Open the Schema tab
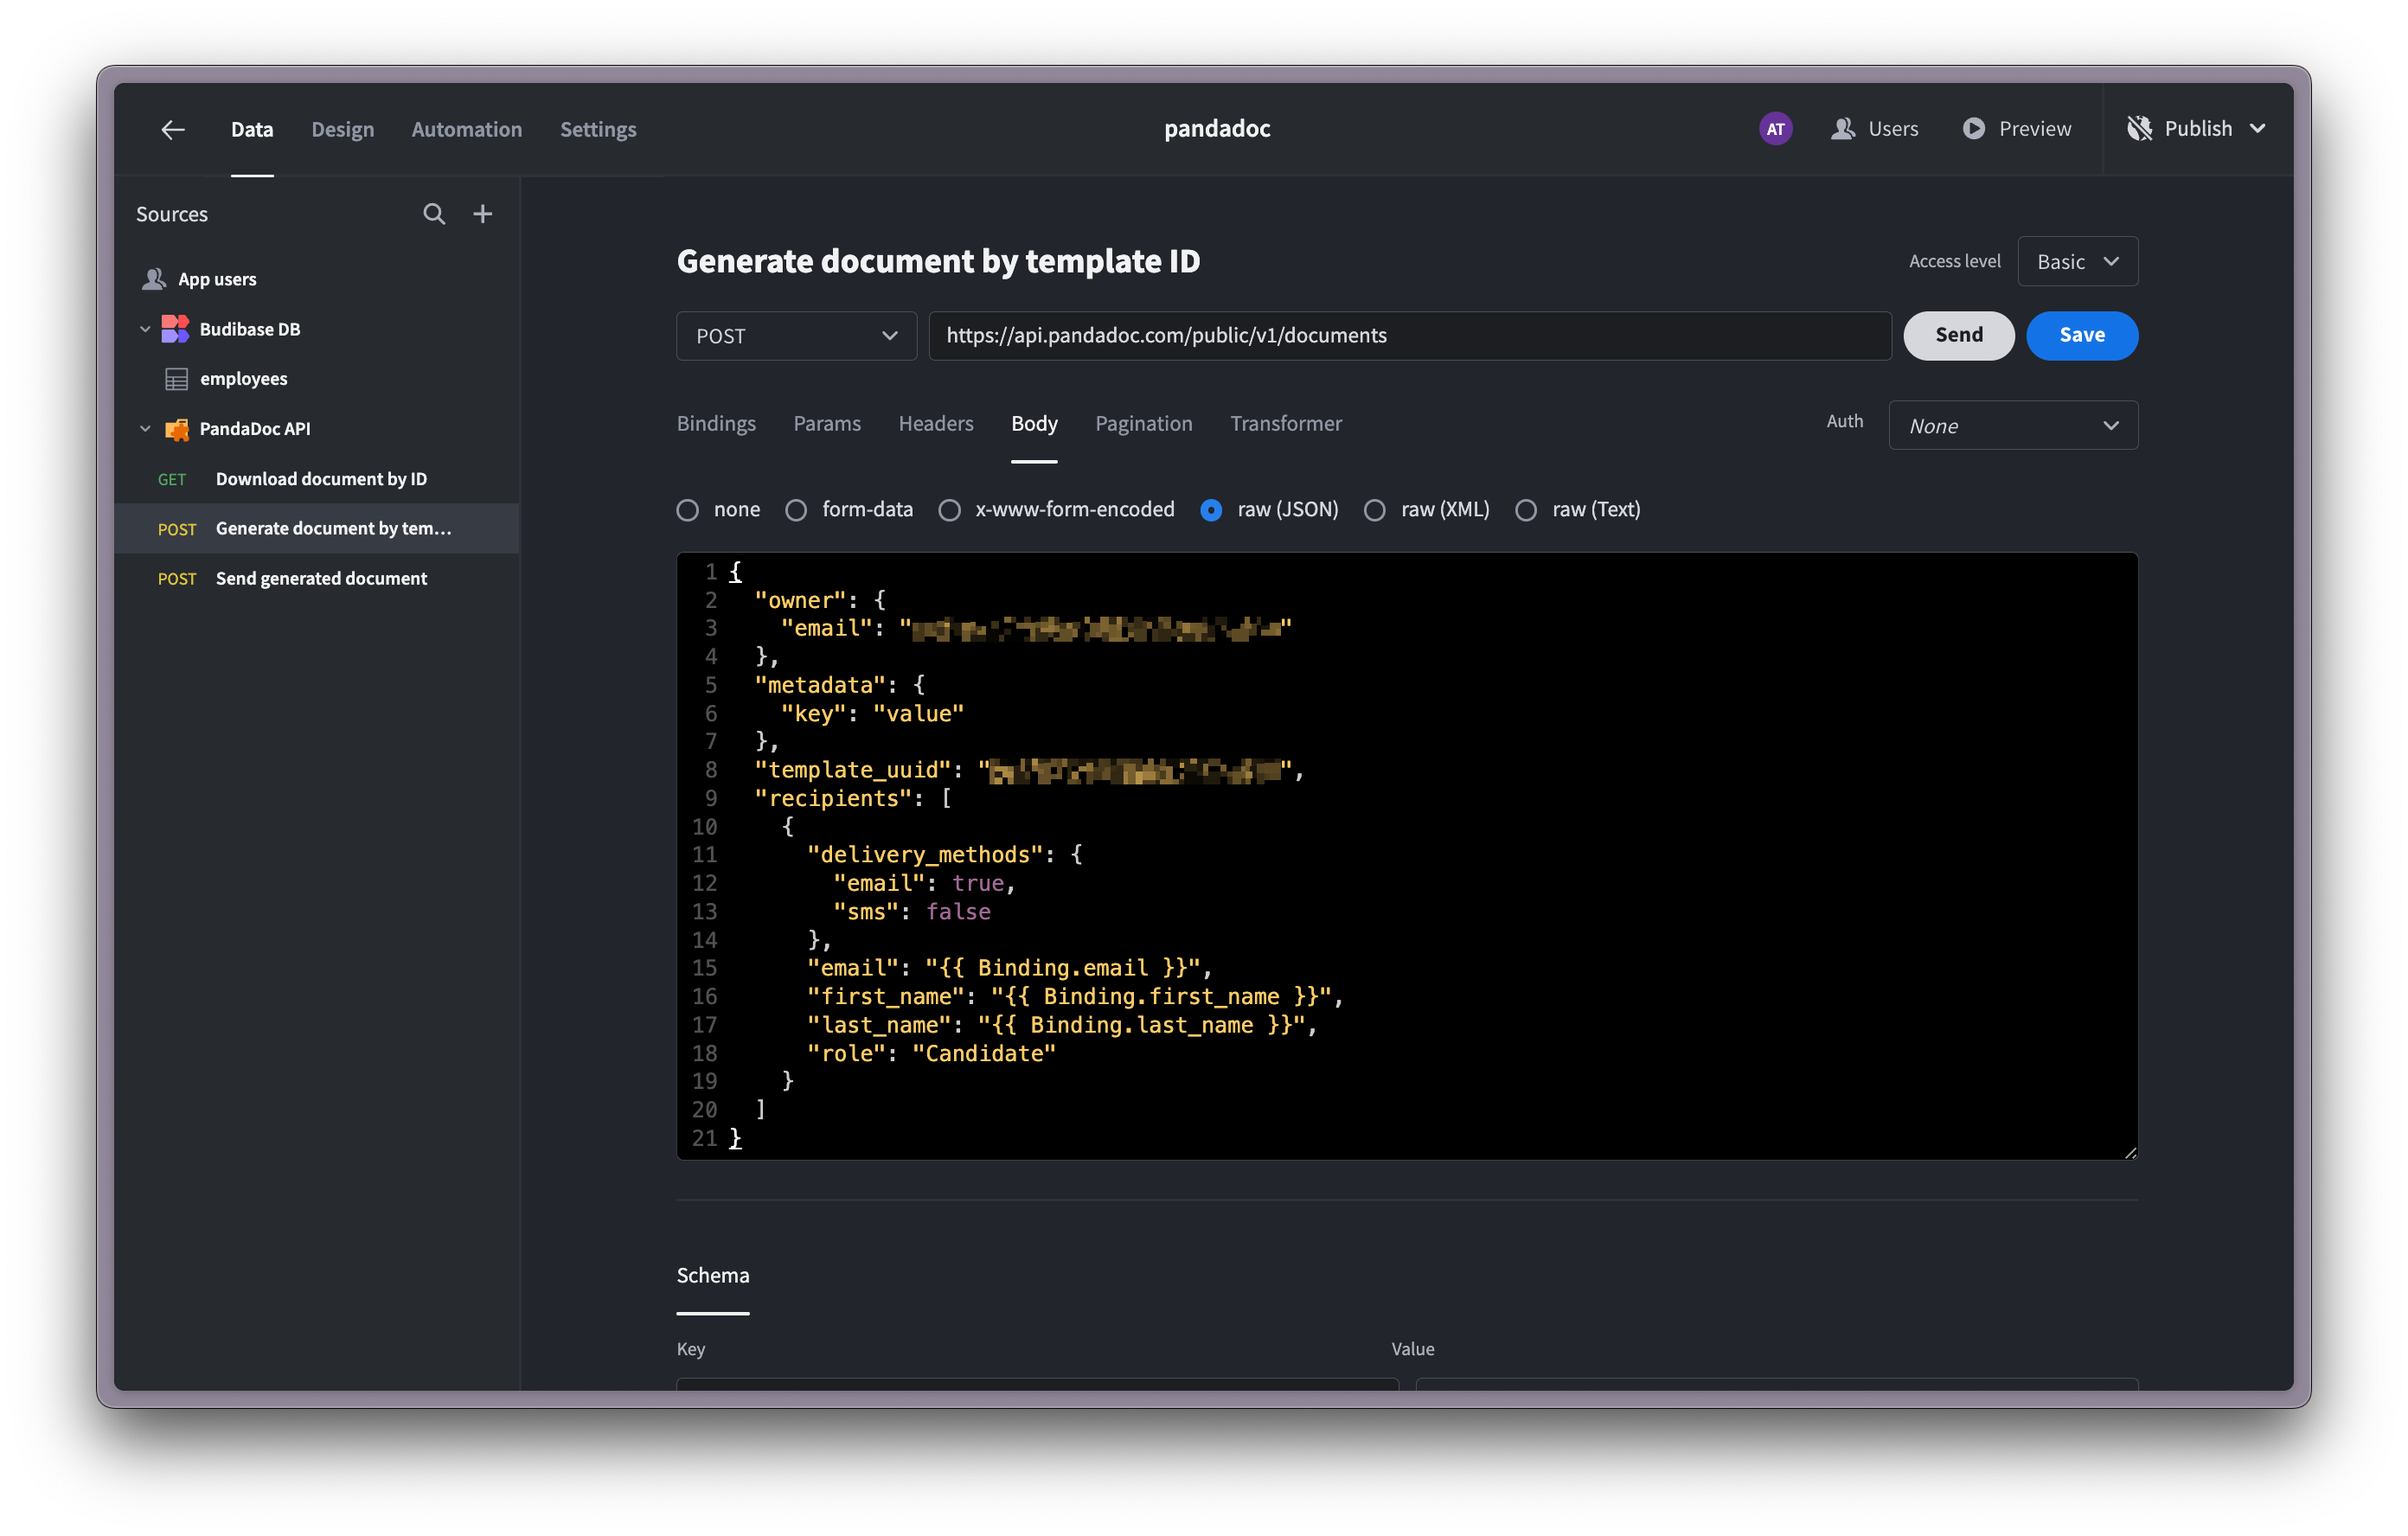Screen dimensions: 2408x1536 tap(713, 1276)
